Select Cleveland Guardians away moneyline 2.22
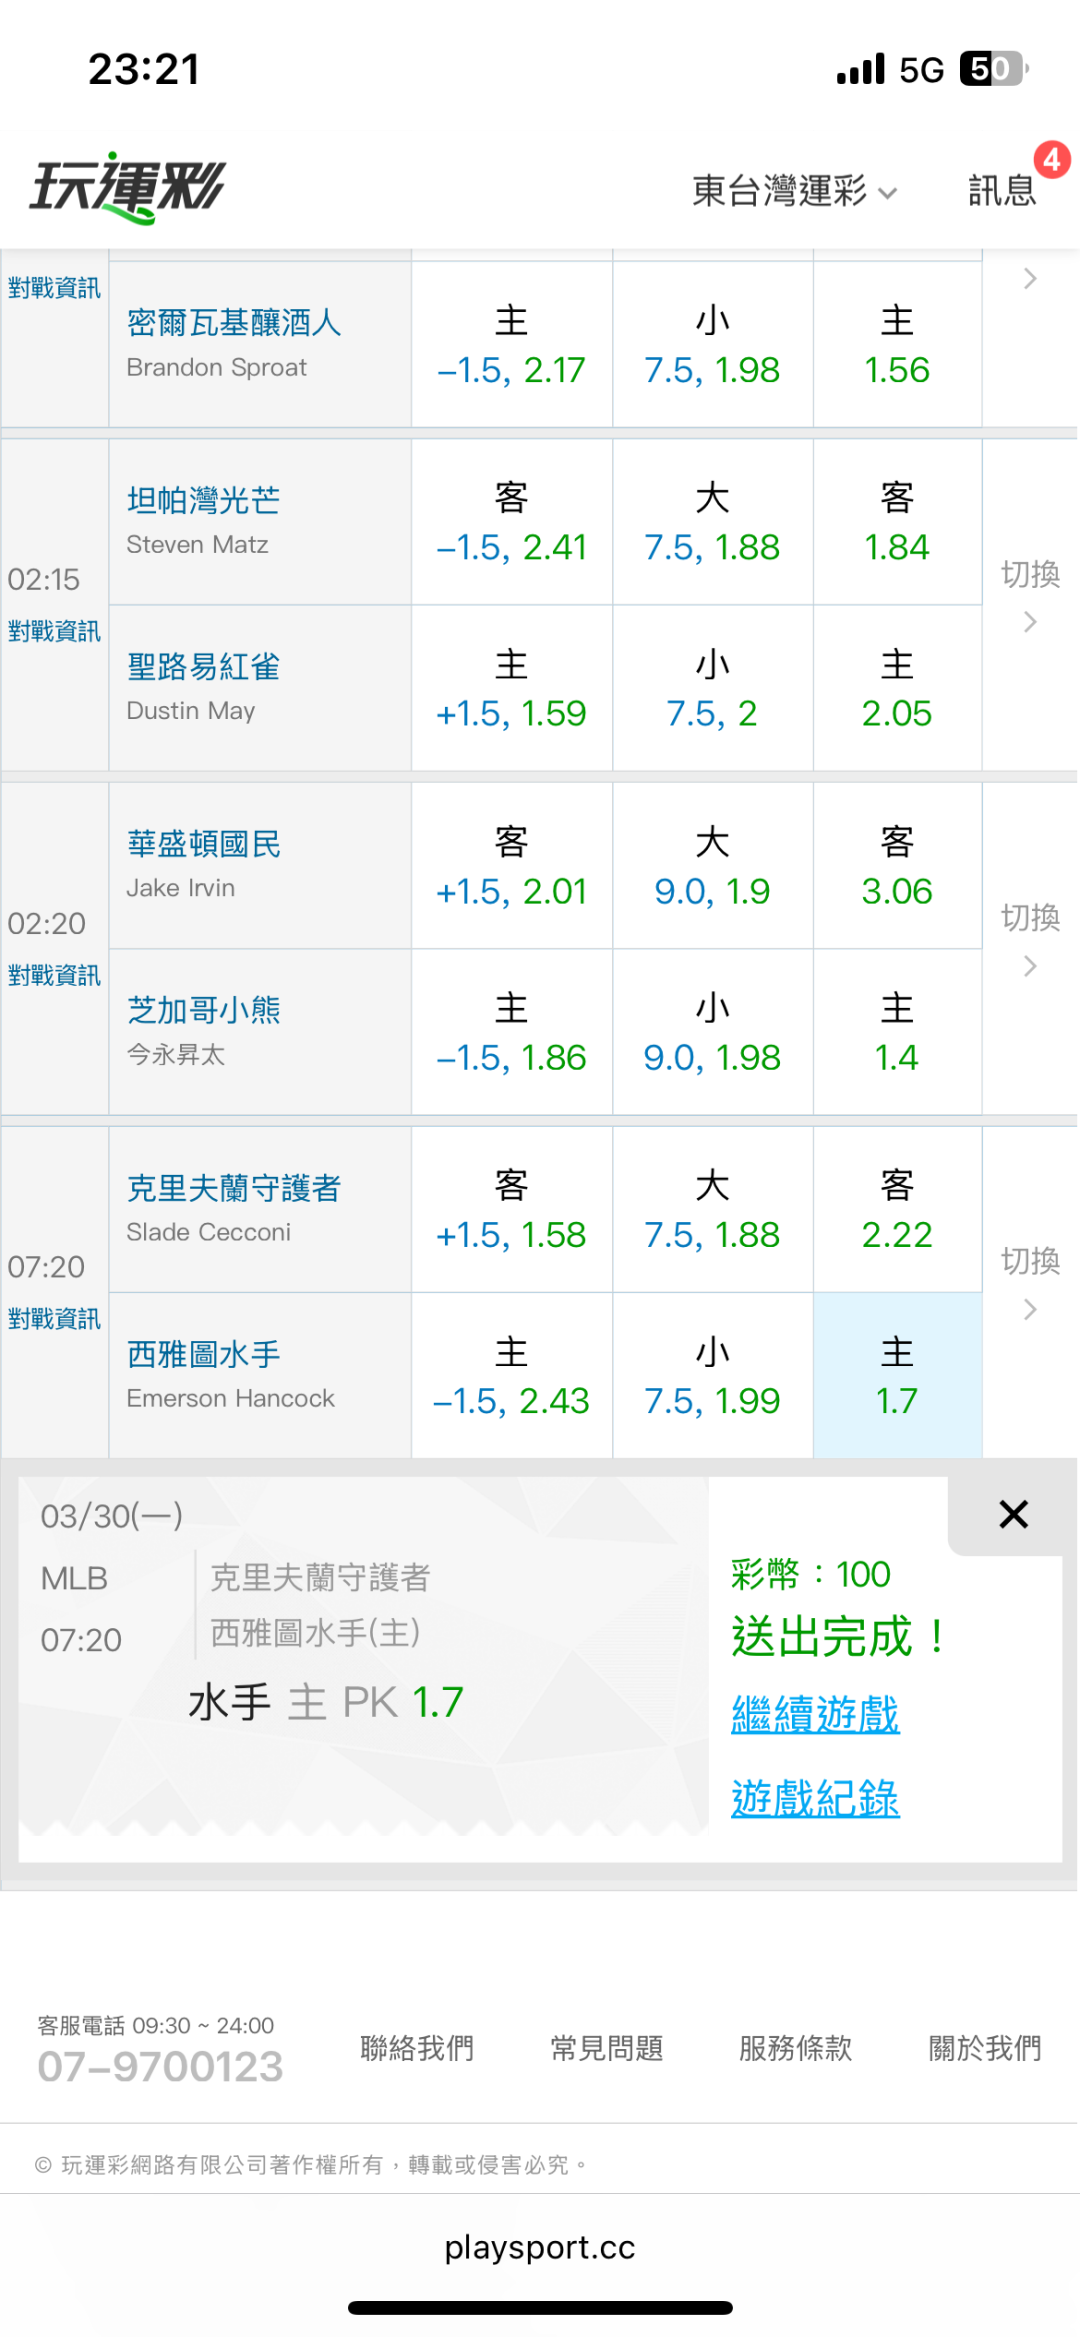This screenshot has width=1080, height=2337. point(897,1210)
